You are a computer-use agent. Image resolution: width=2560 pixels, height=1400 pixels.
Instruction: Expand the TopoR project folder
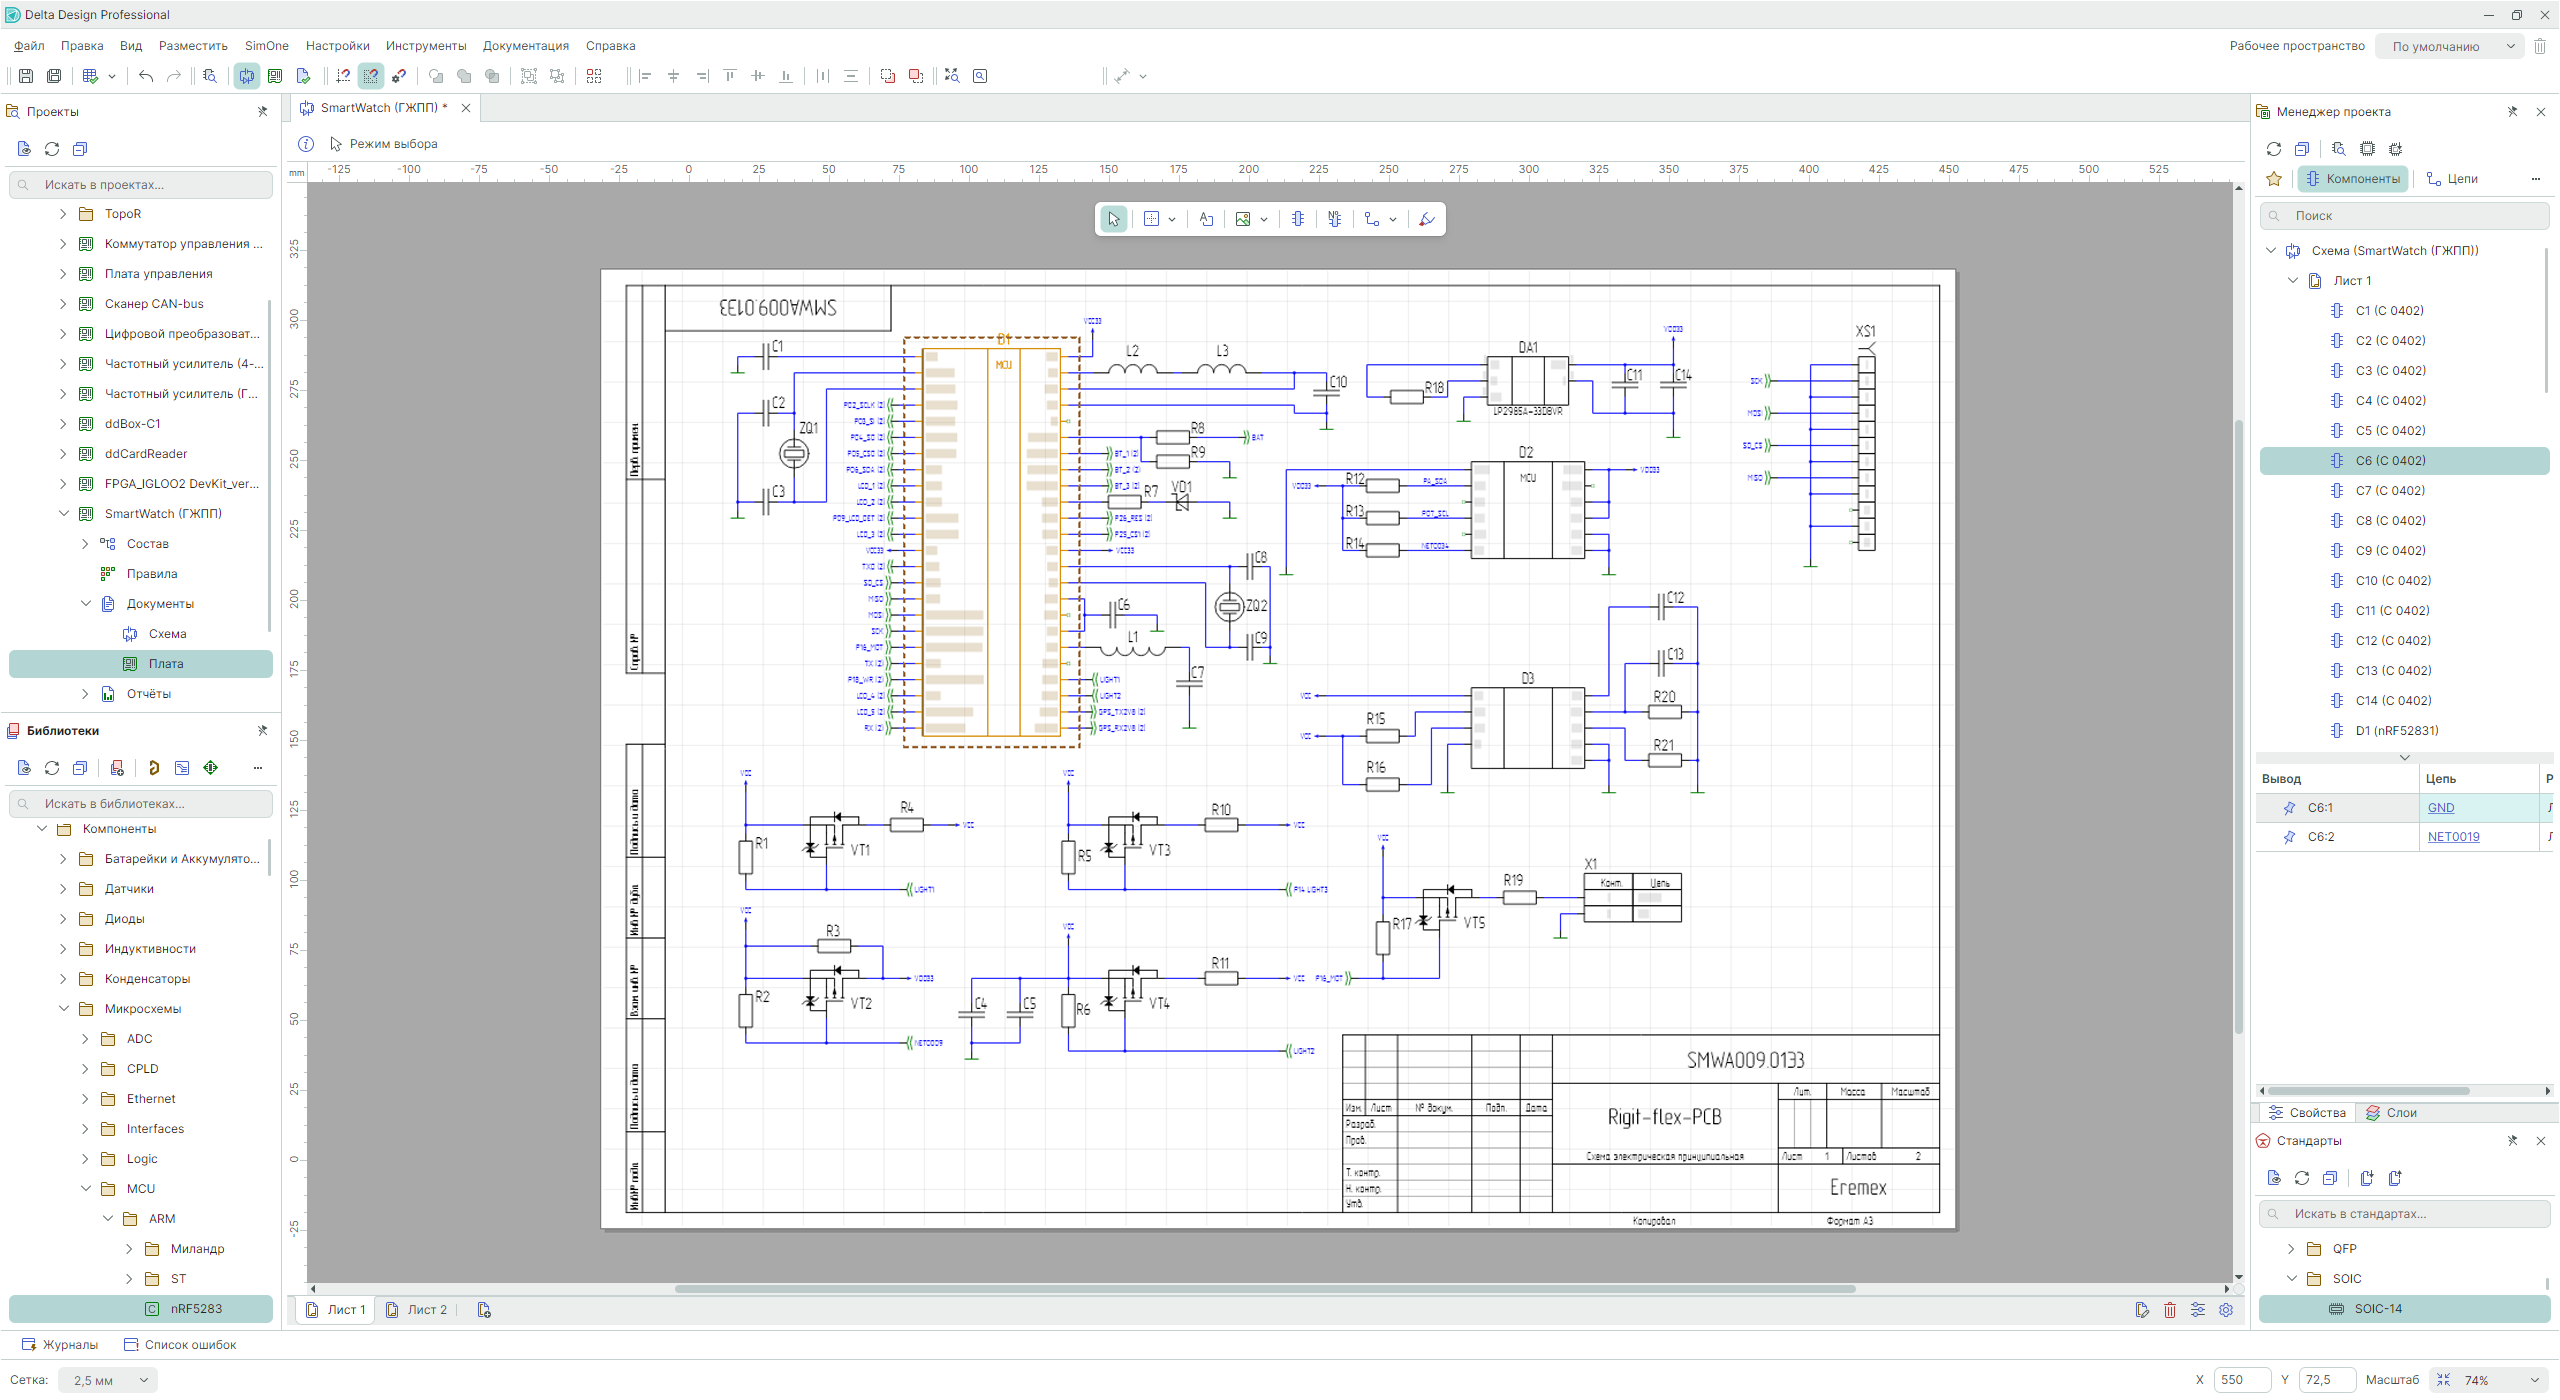point(63,214)
